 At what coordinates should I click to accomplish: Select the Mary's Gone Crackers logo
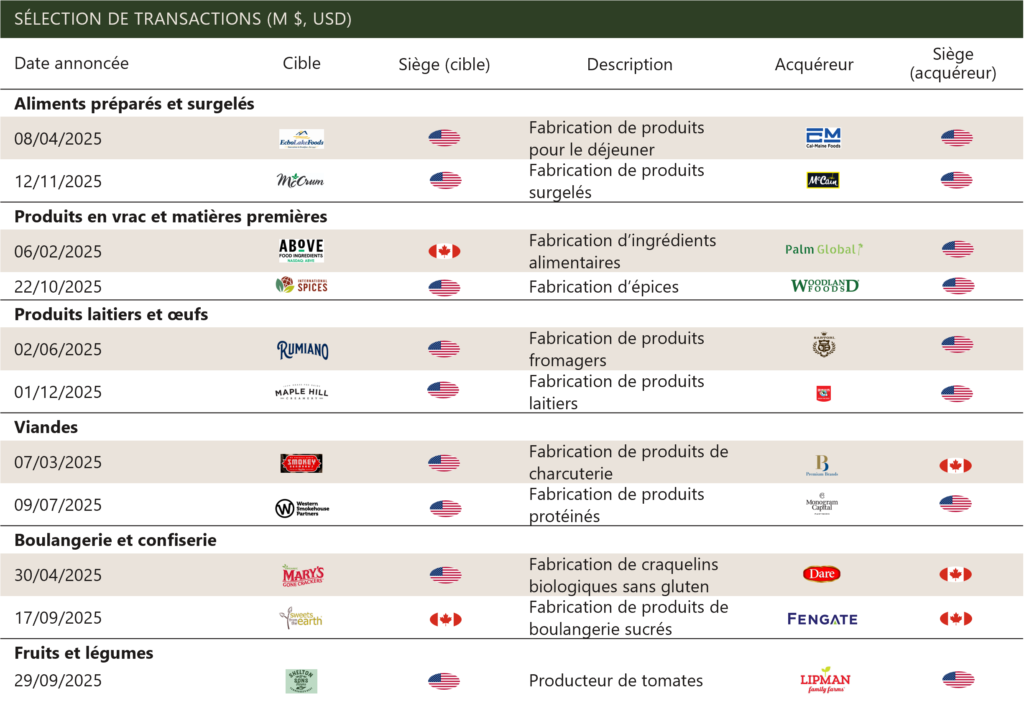[302, 575]
